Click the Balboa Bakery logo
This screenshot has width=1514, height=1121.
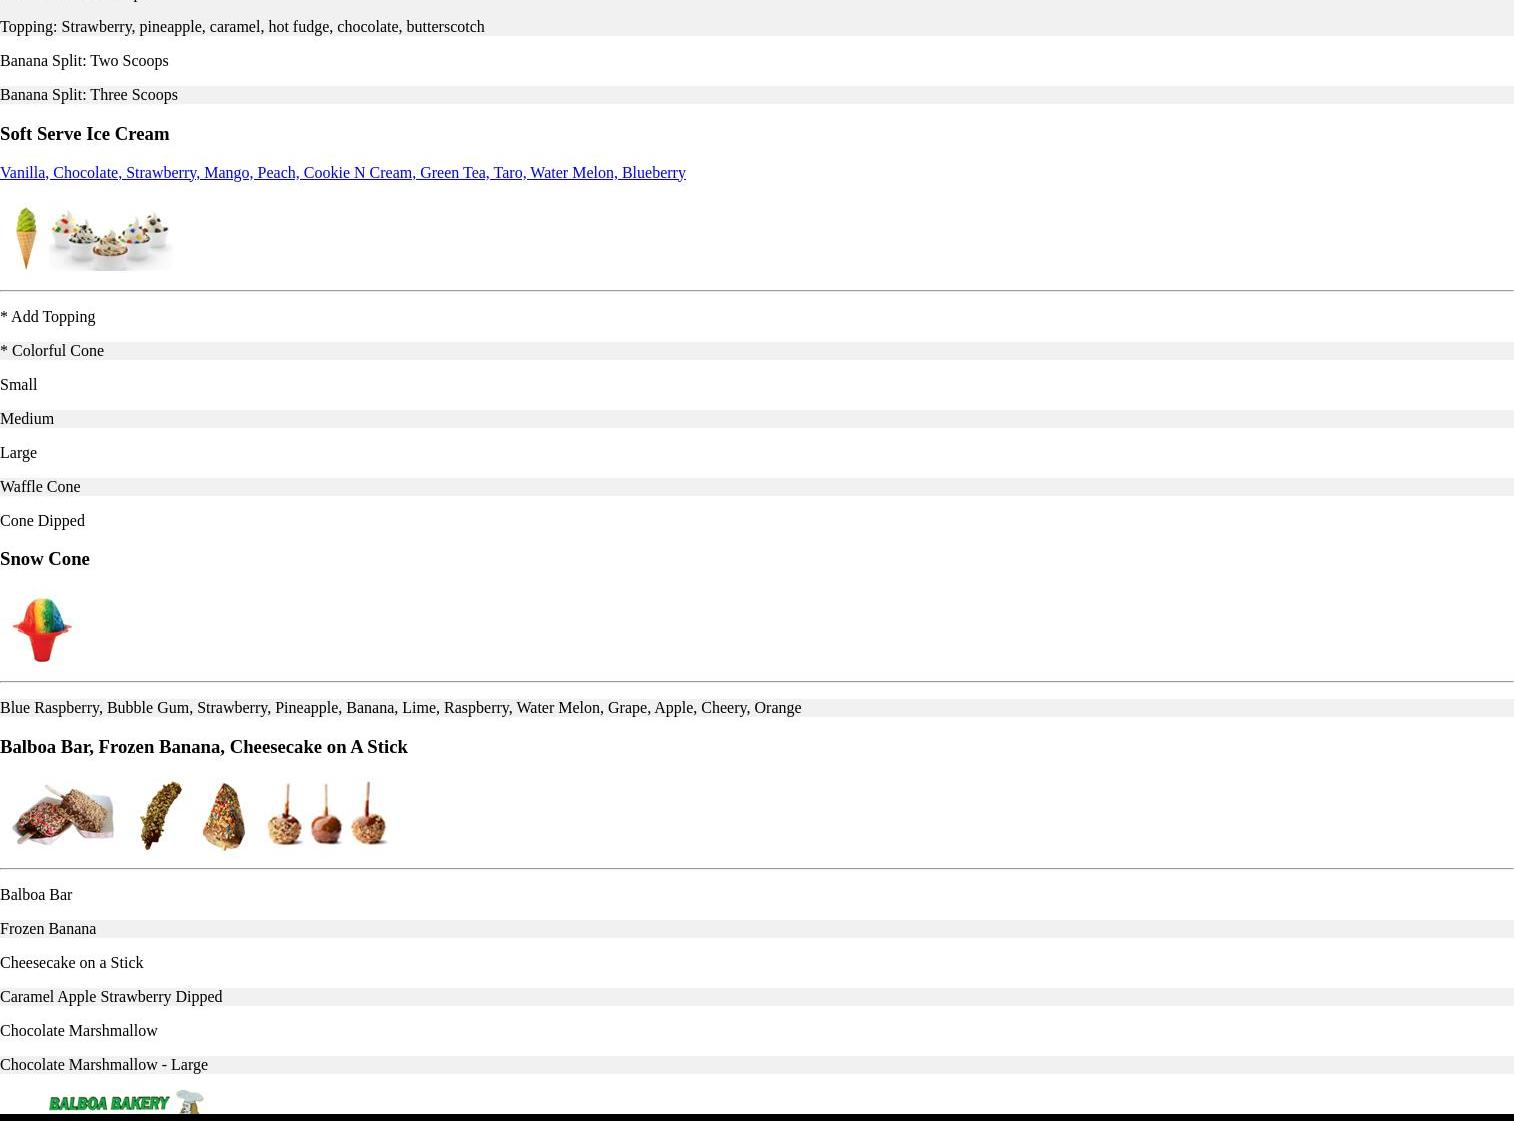[125, 1101]
